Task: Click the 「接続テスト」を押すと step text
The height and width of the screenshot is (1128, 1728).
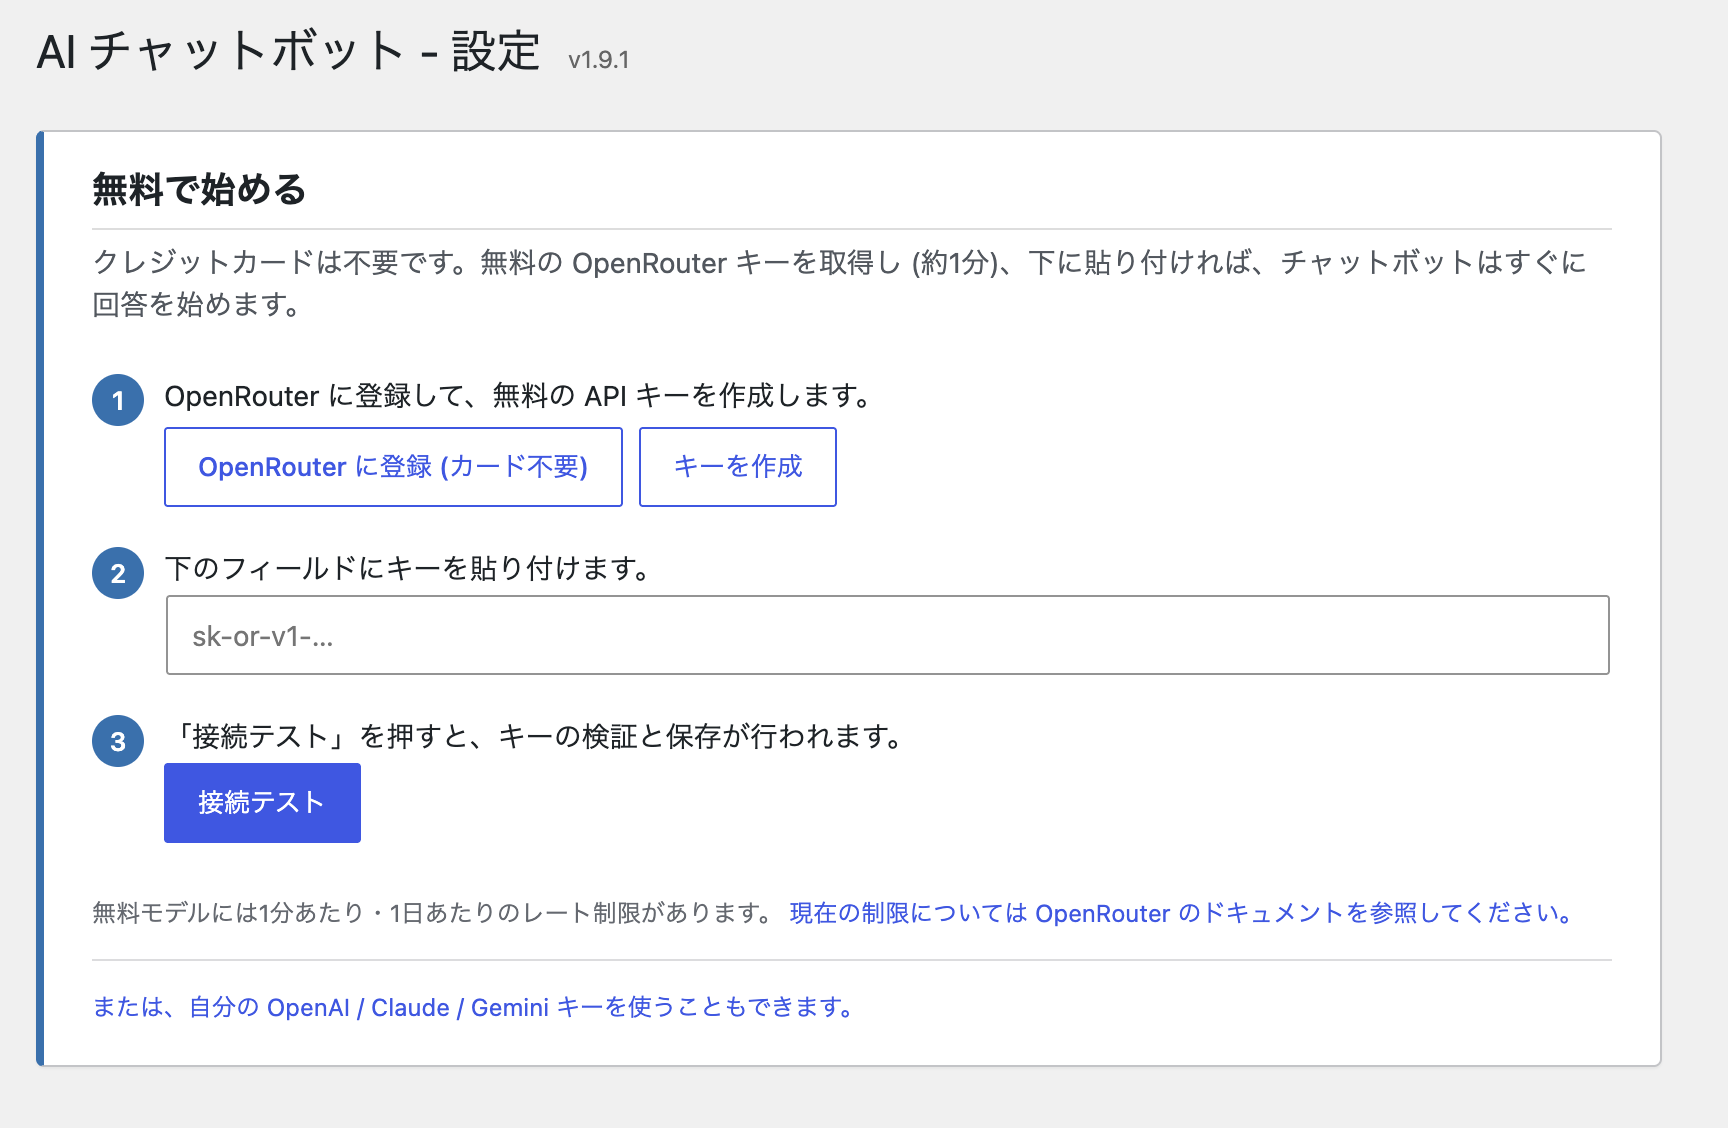Action: [x=537, y=737]
